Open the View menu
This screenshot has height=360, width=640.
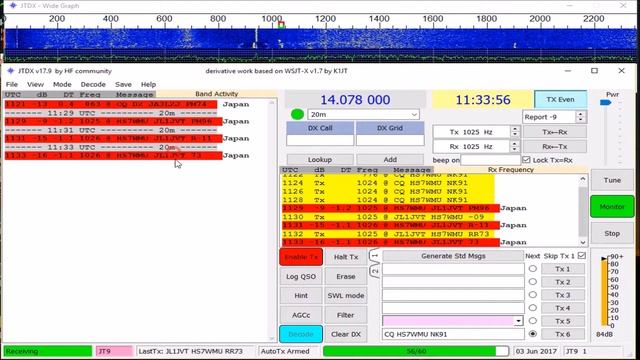[x=35, y=84]
